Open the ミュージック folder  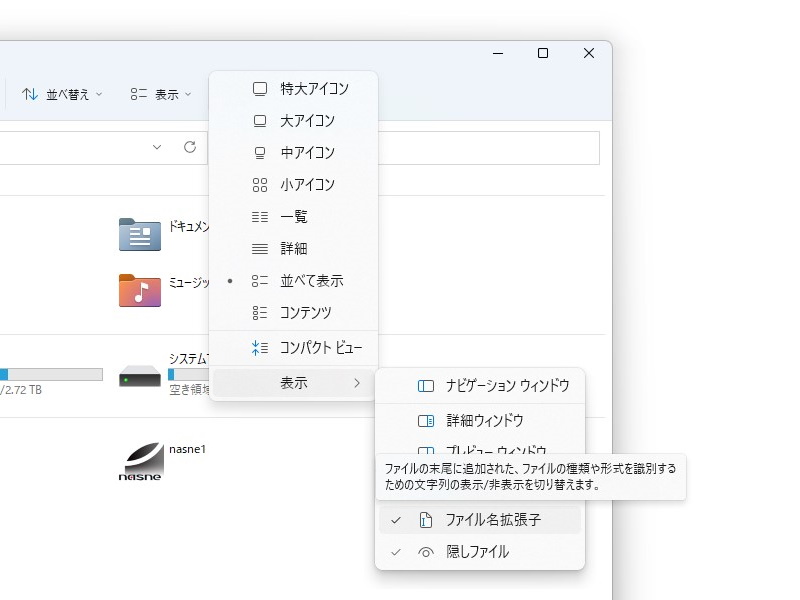(140, 289)
